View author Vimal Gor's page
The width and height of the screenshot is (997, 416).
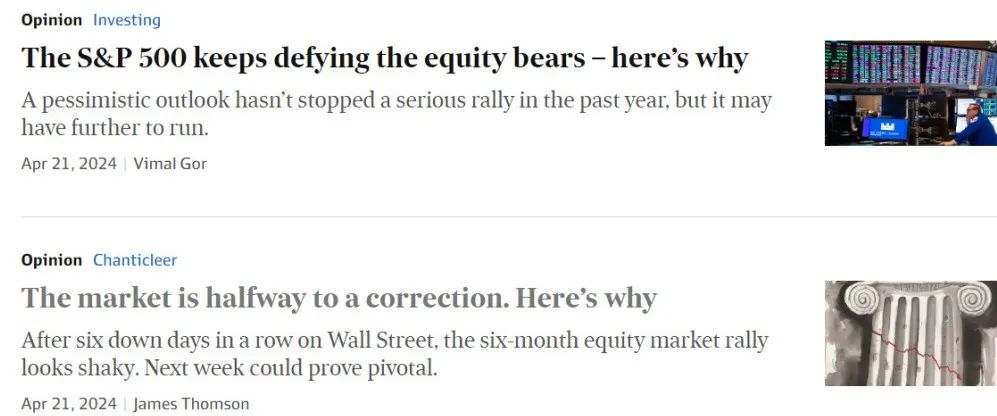point(170,163)
